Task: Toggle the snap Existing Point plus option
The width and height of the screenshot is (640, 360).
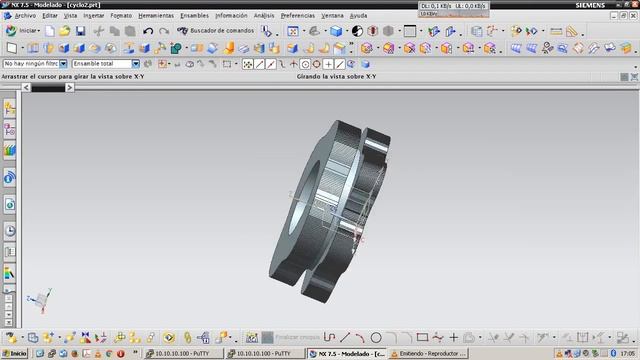Action: coord(328,64)
